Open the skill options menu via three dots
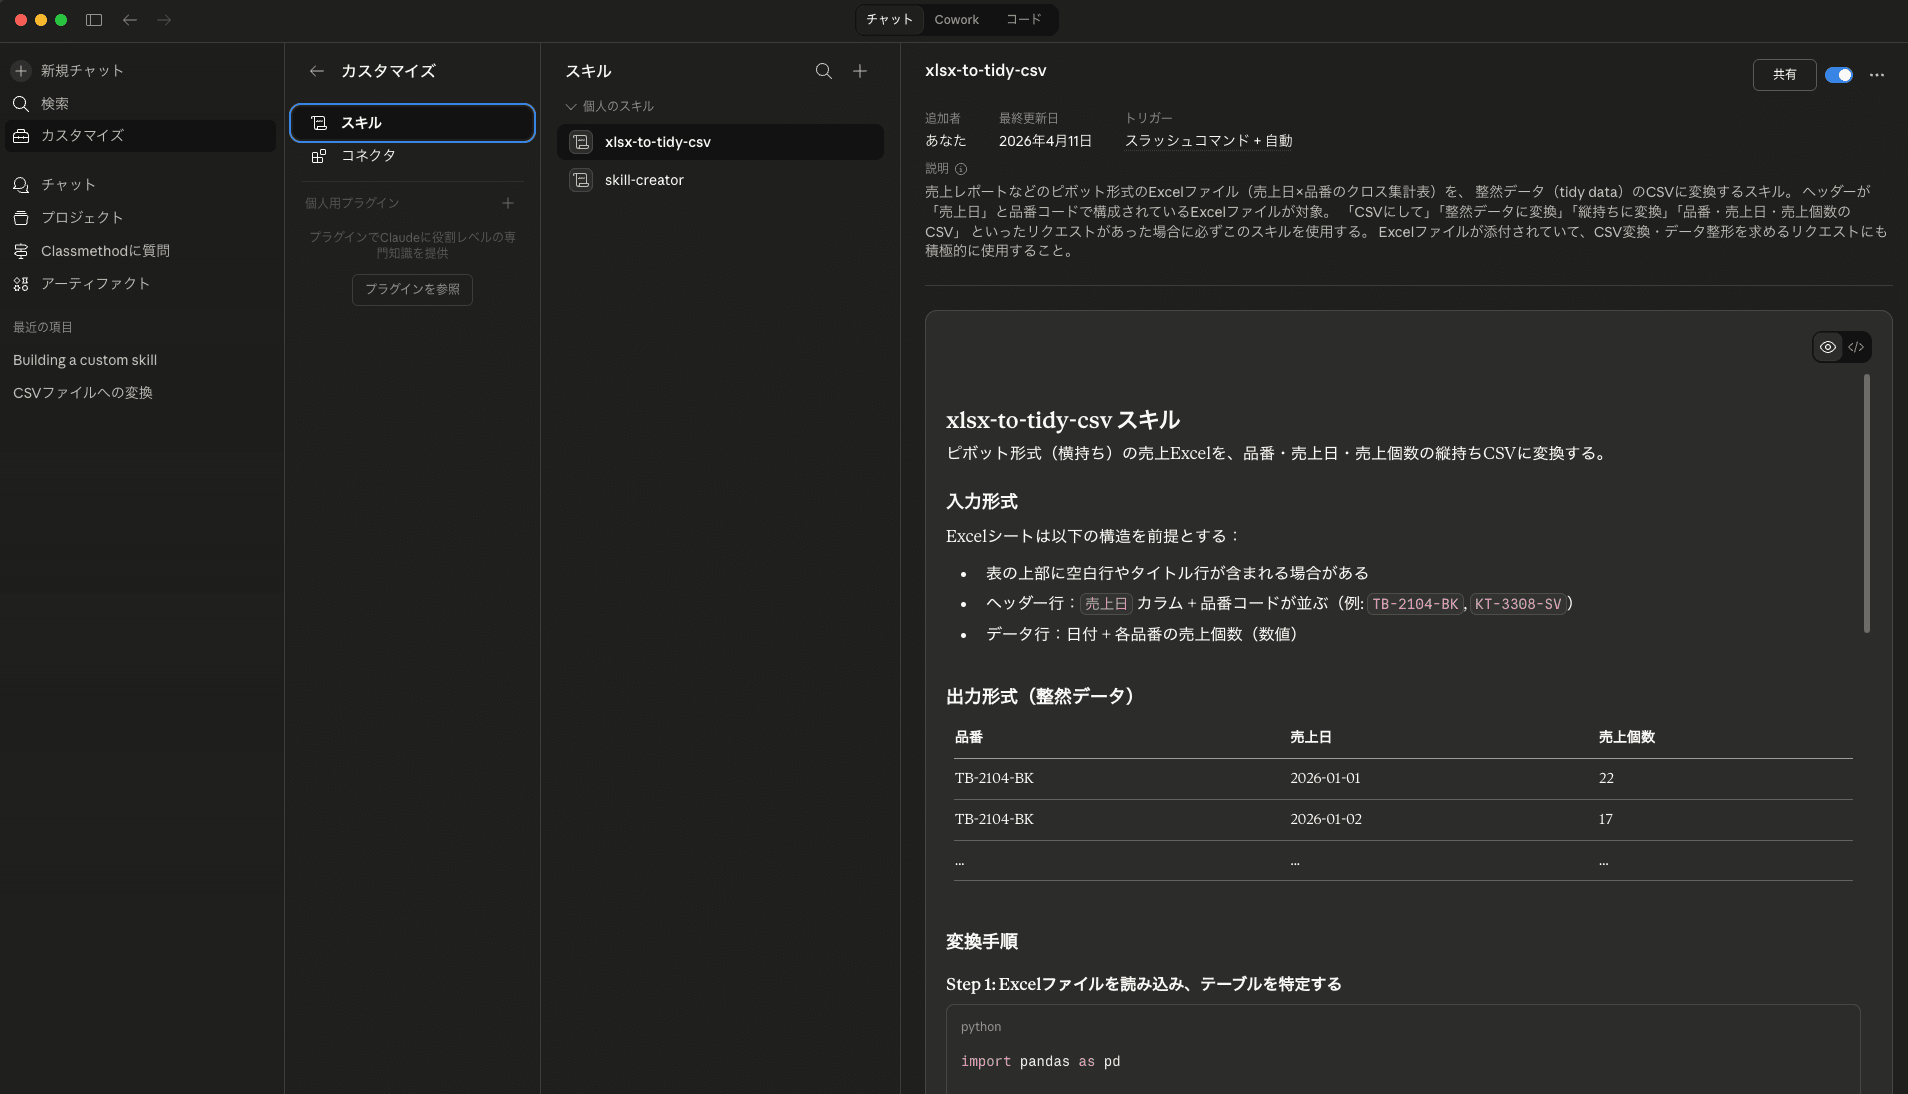The image size is (1908, 1094). [x=1879, y=75]
